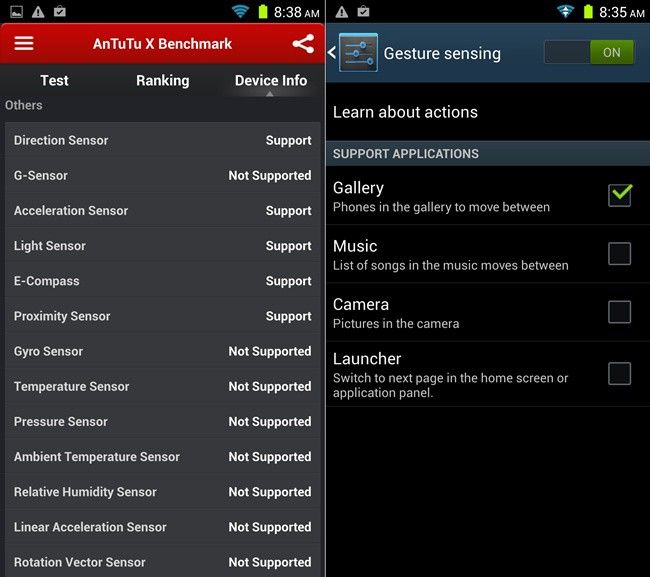
Task: Tap briefcase check icon in left status bar
Action: click(x=60, y=11)
